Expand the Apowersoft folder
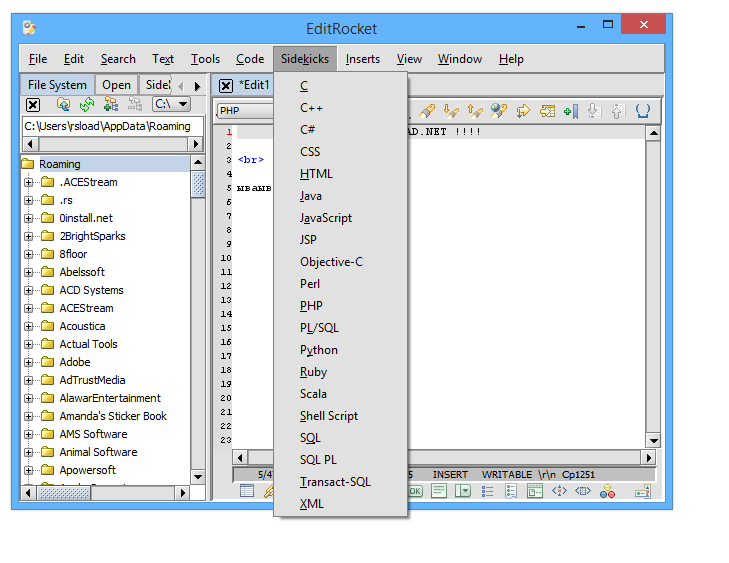Screen dimensions: 729x563 [29, 470]
